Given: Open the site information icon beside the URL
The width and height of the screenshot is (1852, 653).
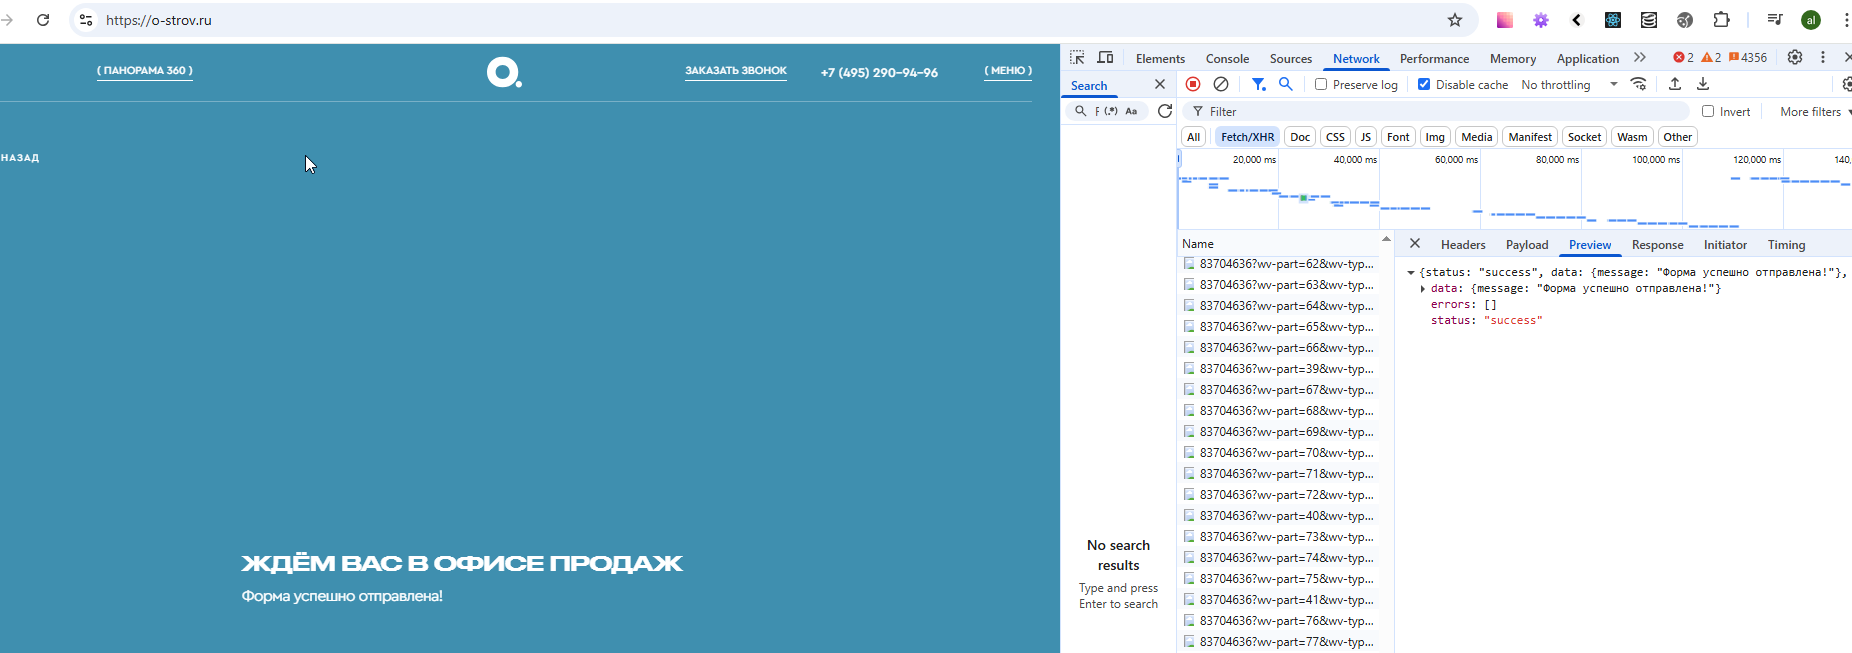Looking at the screenshot, I should point(86,20).
